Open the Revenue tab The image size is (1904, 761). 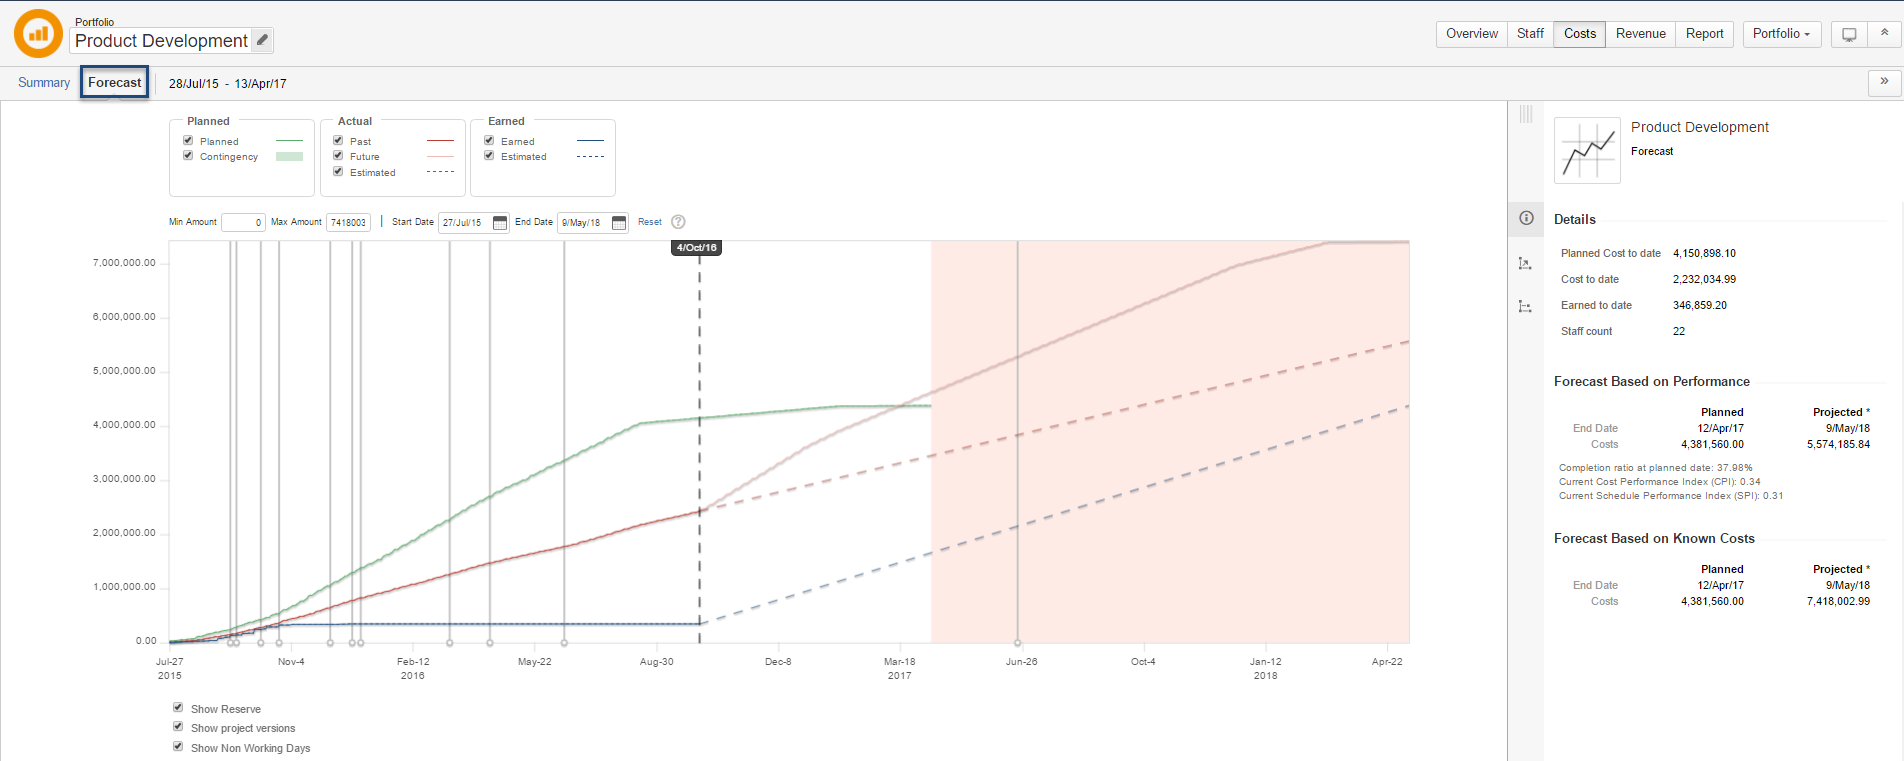1640,34
